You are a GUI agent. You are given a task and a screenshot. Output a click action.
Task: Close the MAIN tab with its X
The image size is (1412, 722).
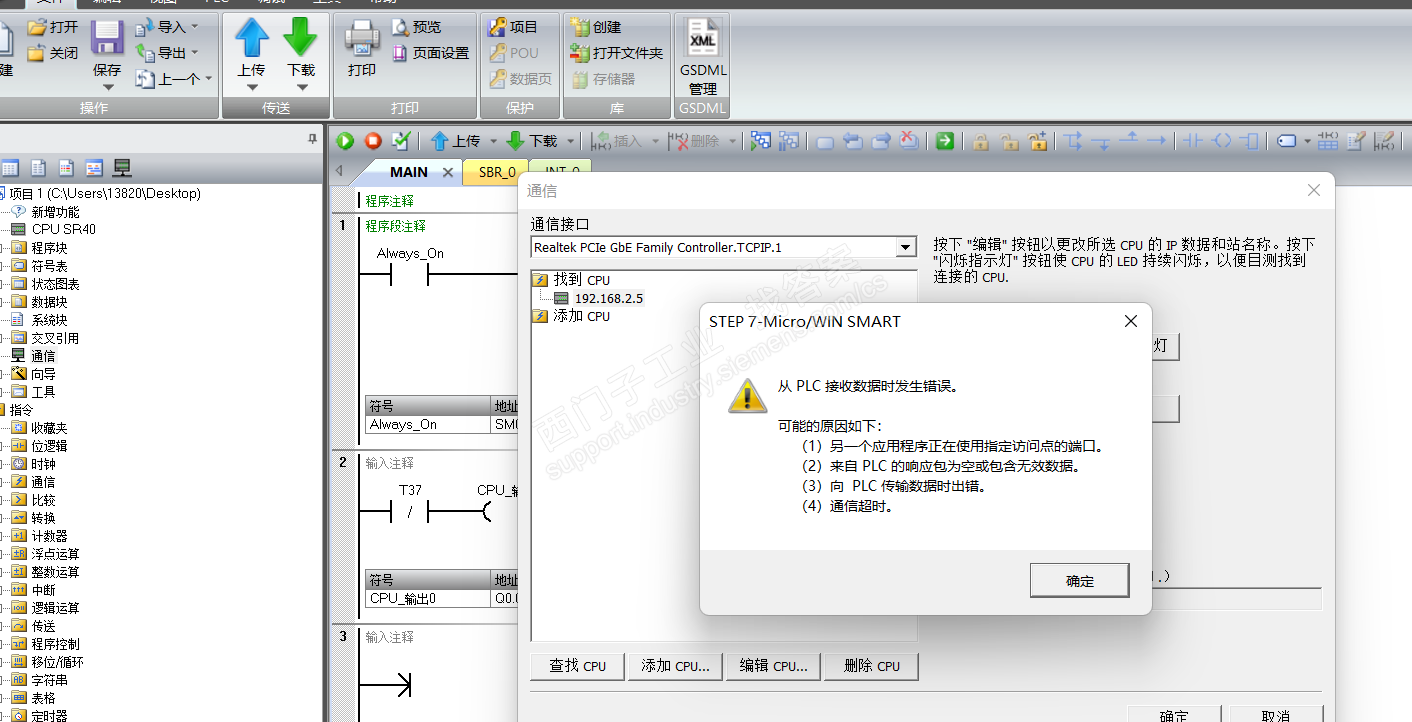coord(447,172)
